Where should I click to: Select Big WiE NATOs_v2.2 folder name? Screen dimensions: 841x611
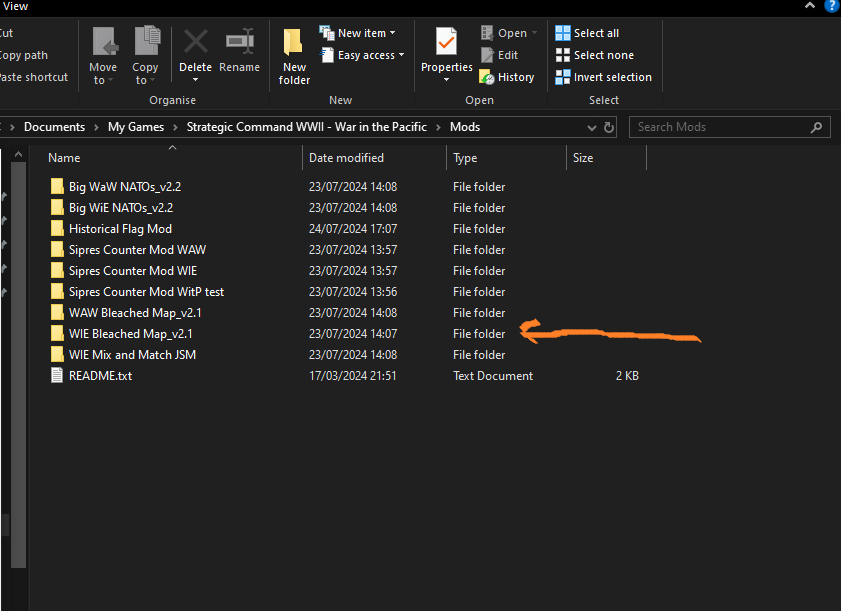121,208
